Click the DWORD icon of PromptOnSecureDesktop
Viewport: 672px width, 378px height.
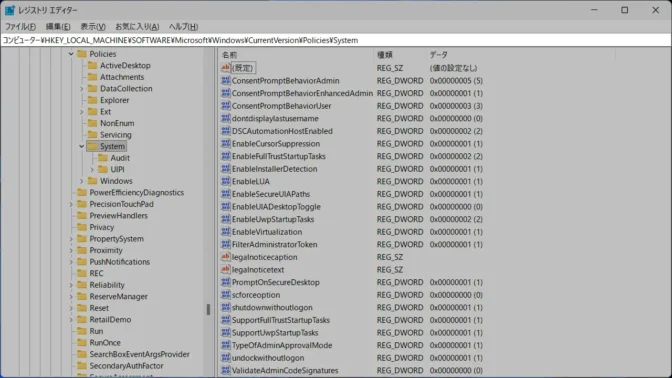coord(225,282)
